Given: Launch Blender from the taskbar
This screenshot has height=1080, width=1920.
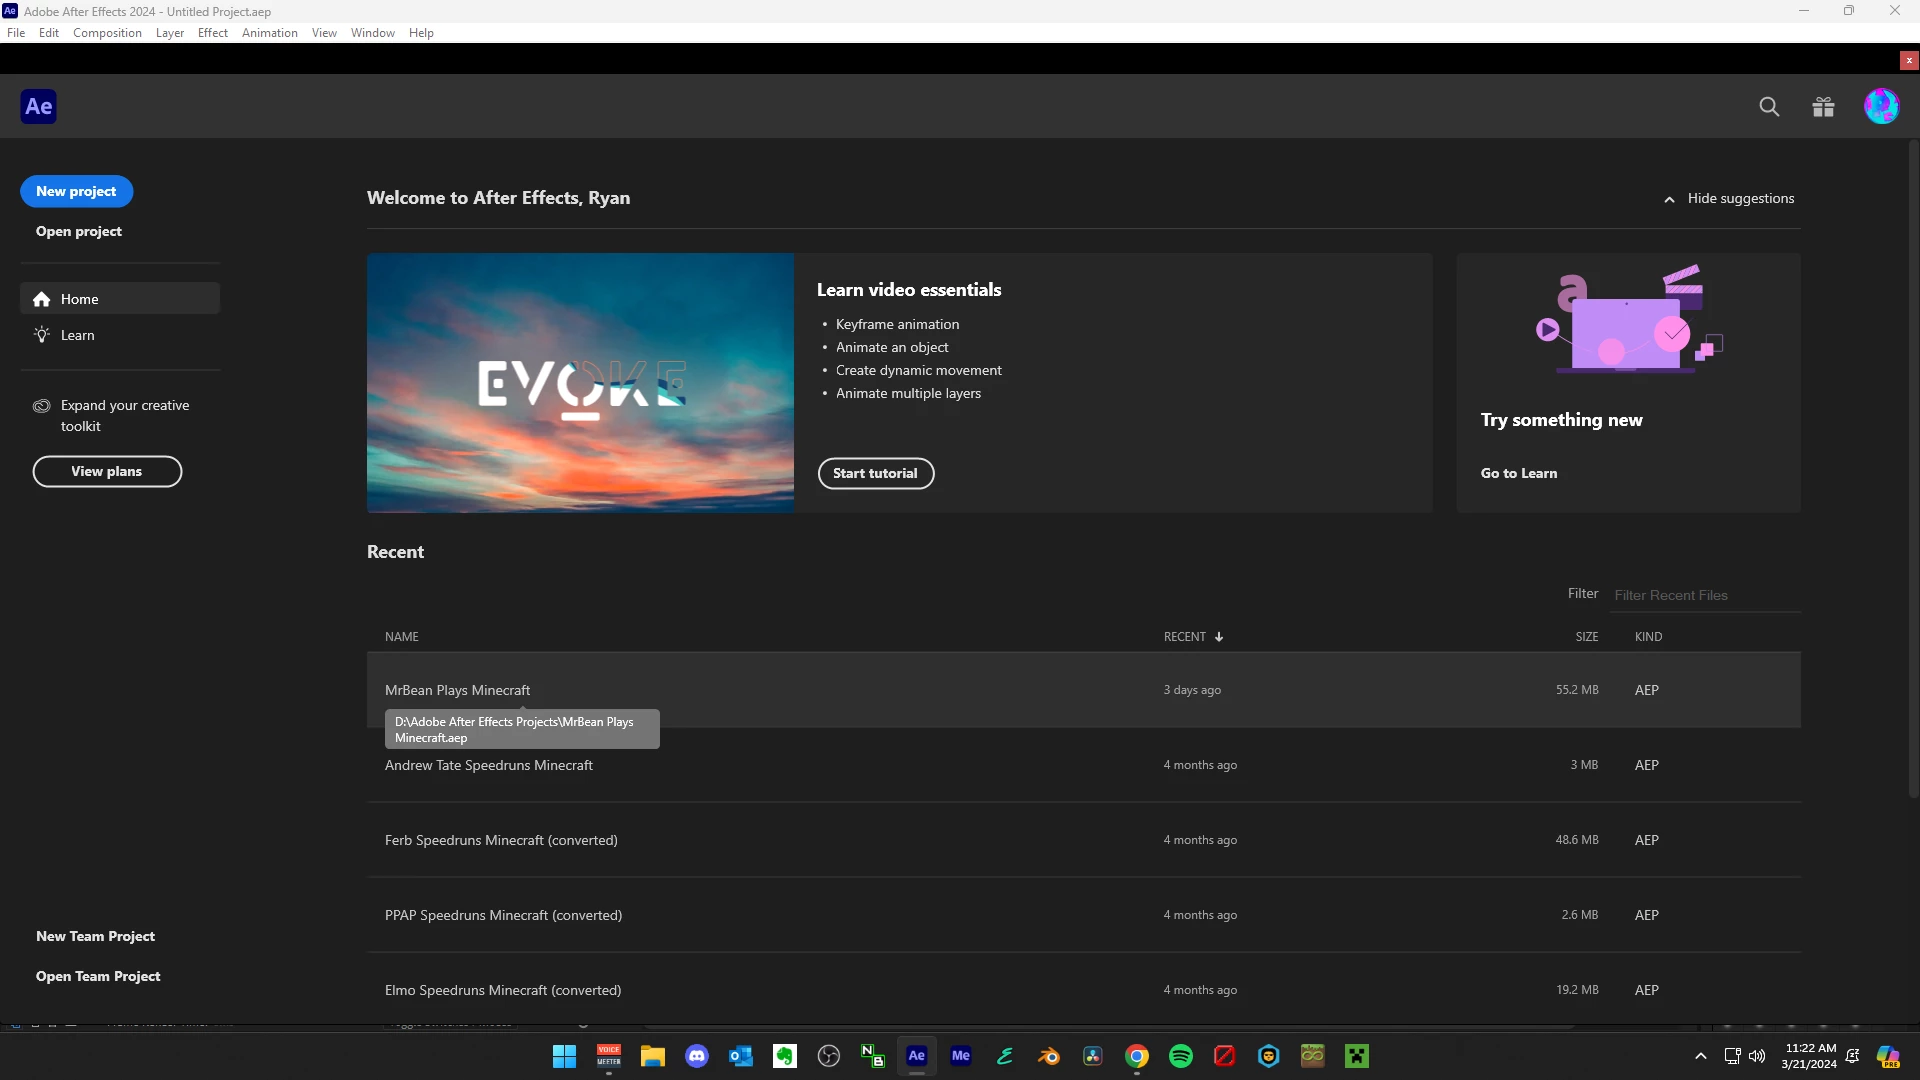Looking at the screenshot, I should coord(1049,1056).
